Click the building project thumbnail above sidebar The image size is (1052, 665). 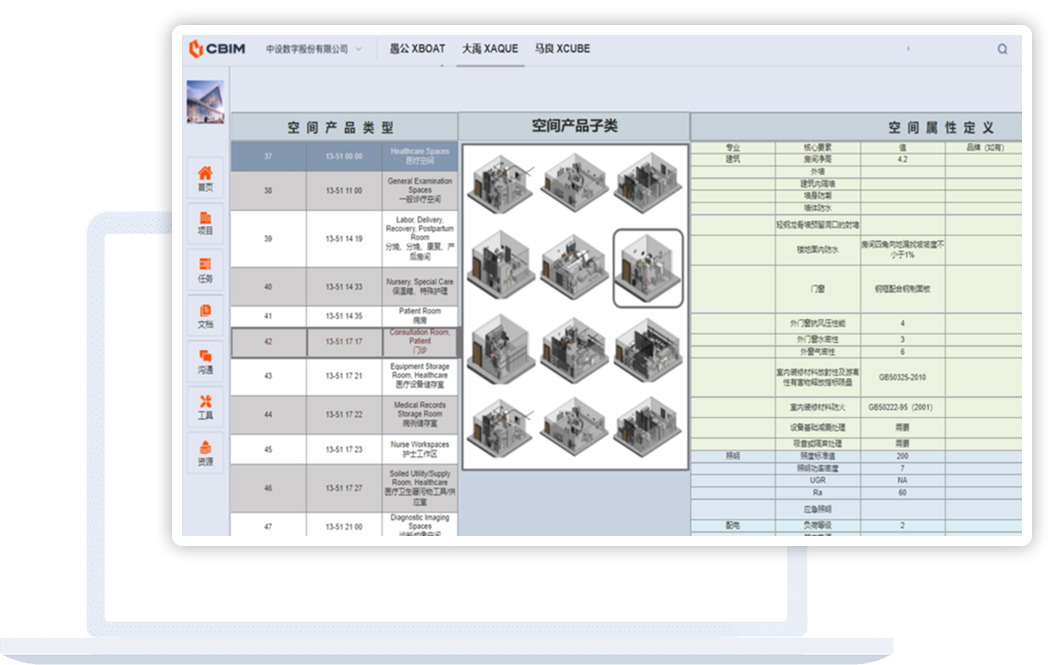click(205, 101)
